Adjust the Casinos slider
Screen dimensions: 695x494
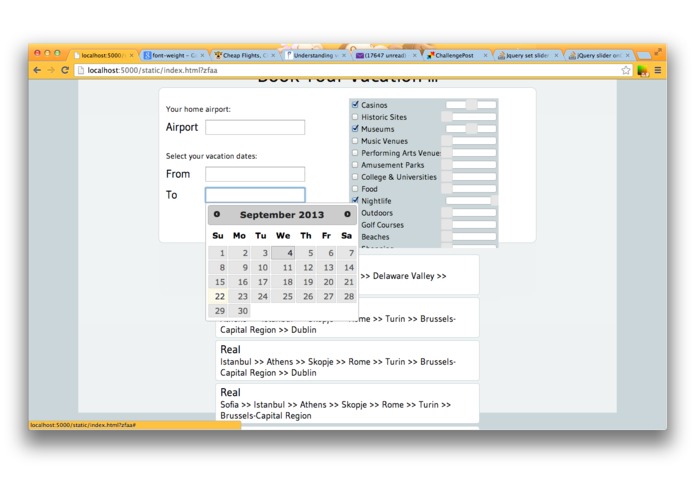click(471, 105)
